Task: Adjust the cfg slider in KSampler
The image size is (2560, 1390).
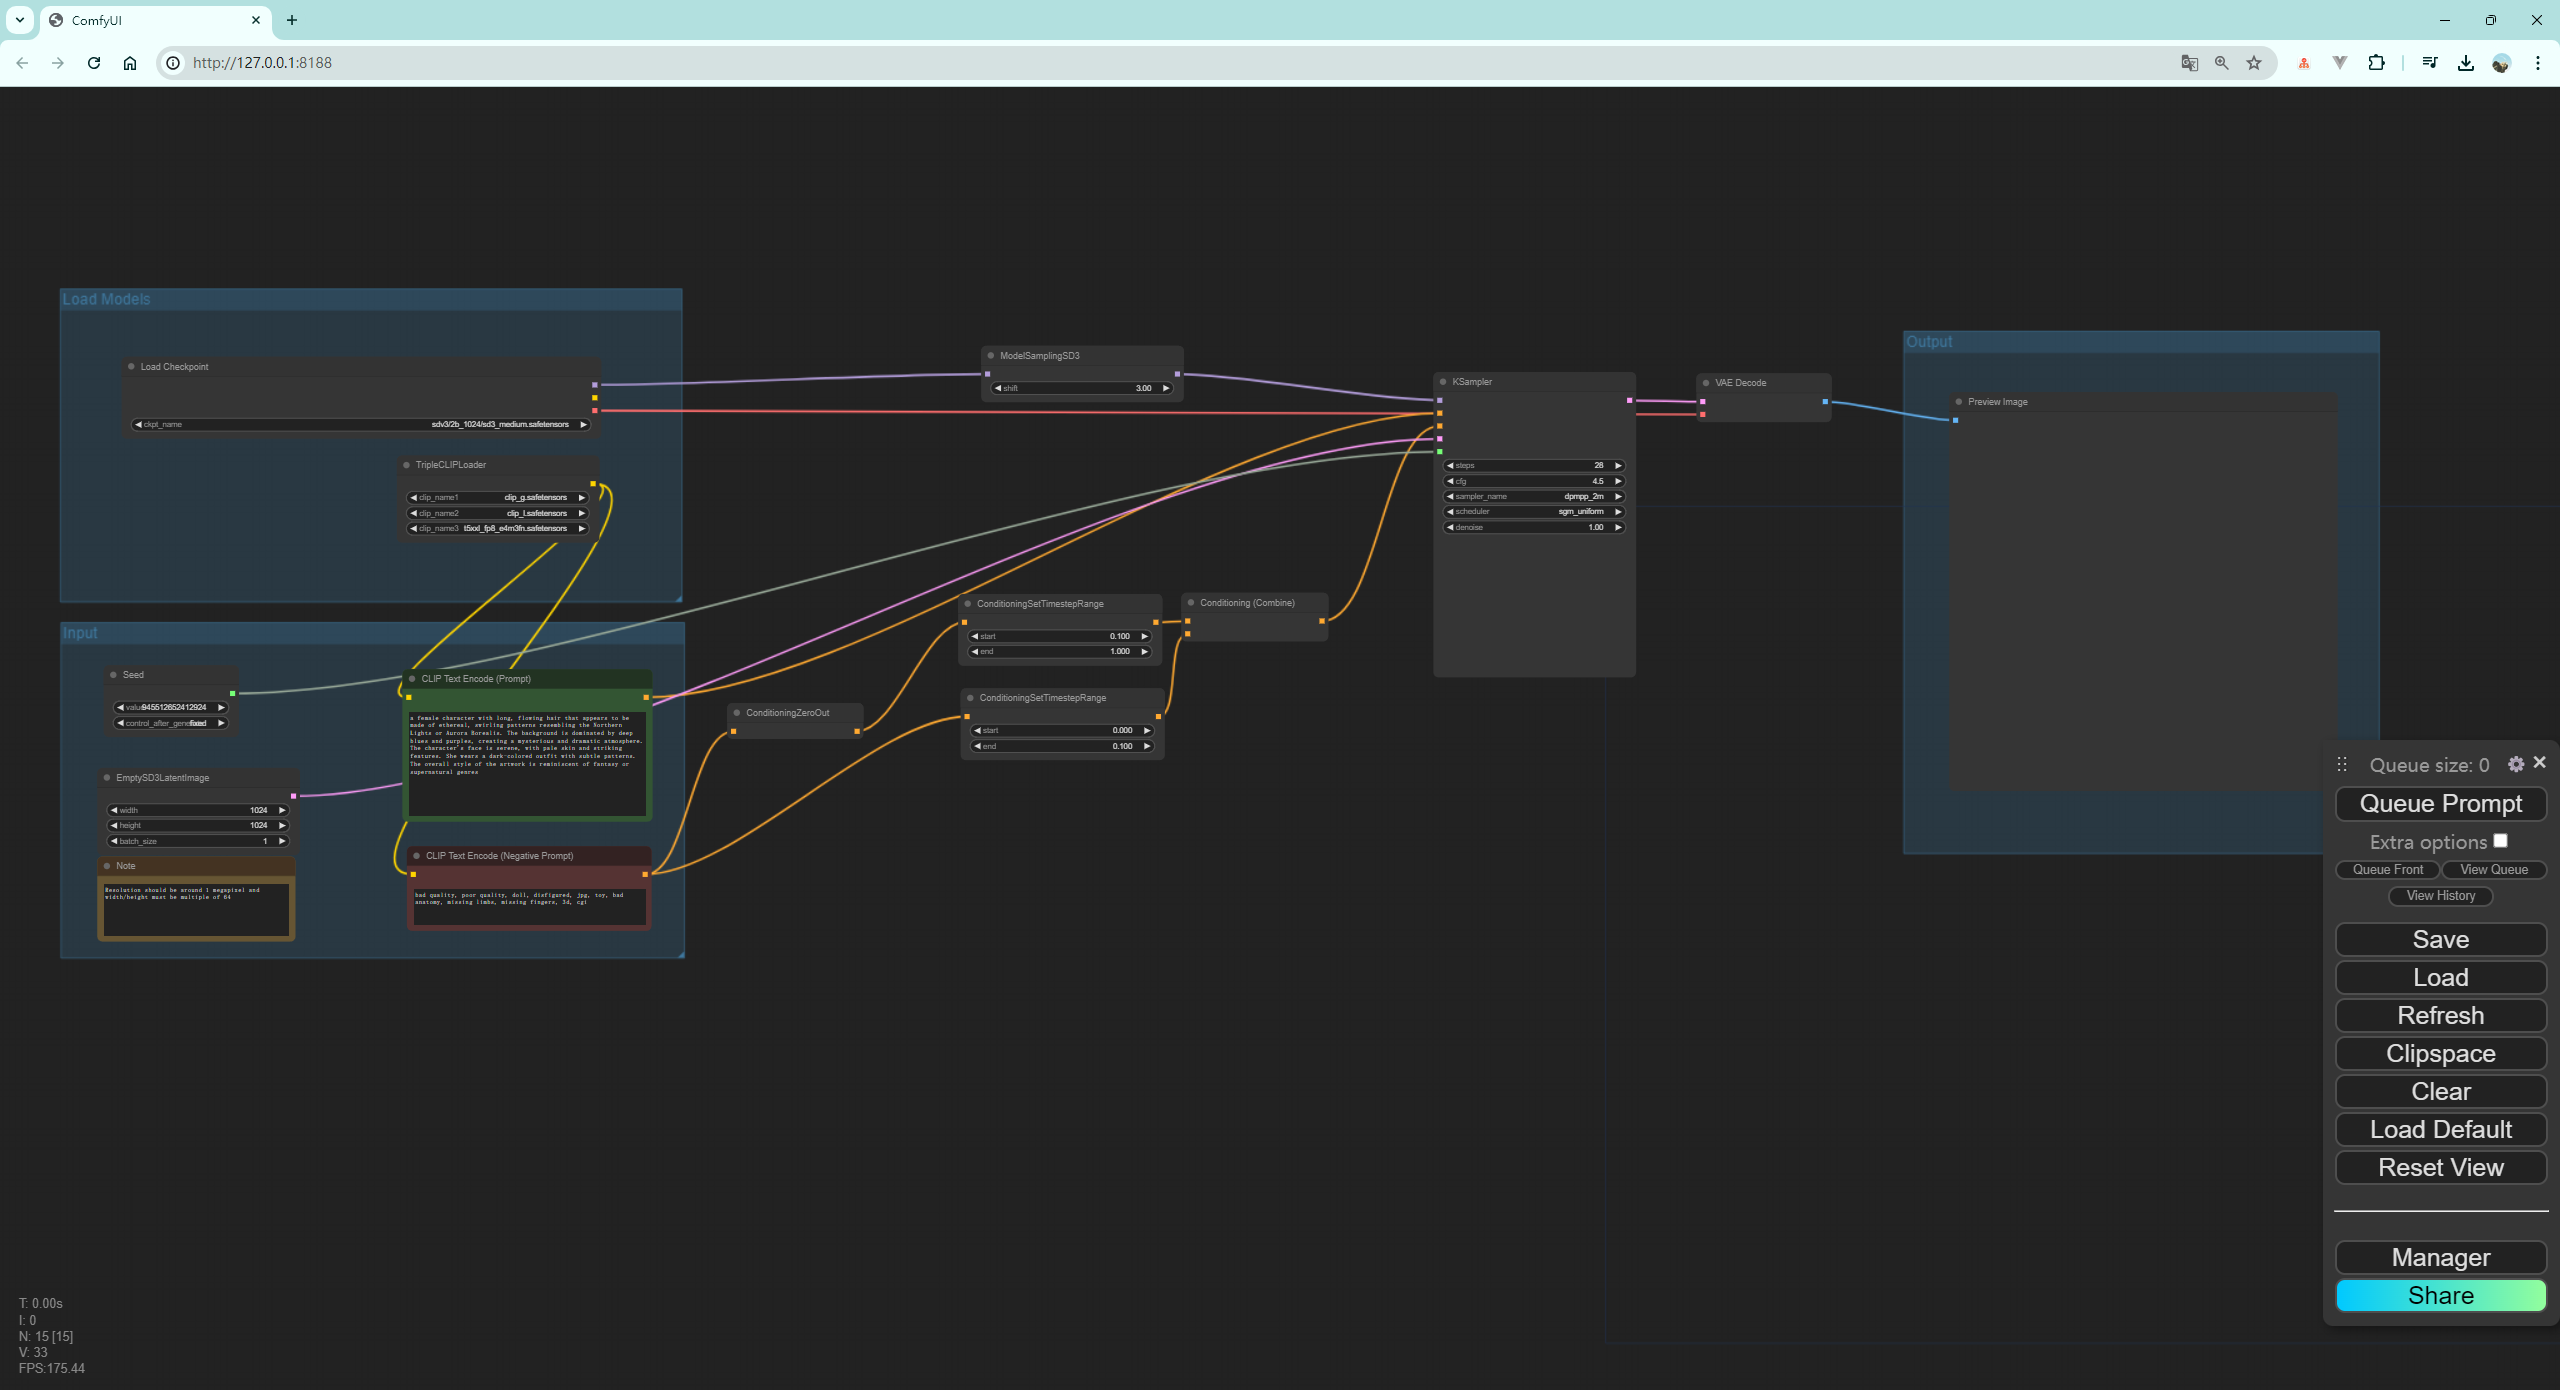Action: 1533,481
